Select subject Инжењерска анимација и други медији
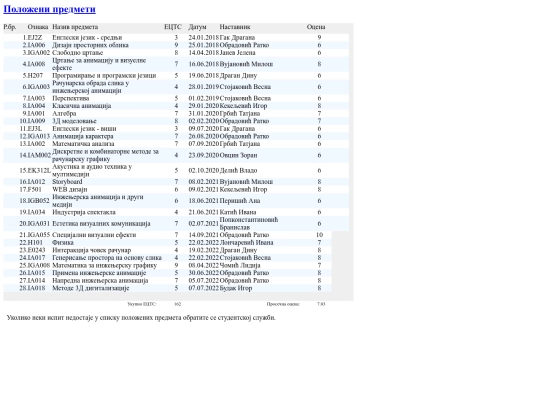Image resolution: width=540 pixels, height=405 pixels. tap(98, 201)
